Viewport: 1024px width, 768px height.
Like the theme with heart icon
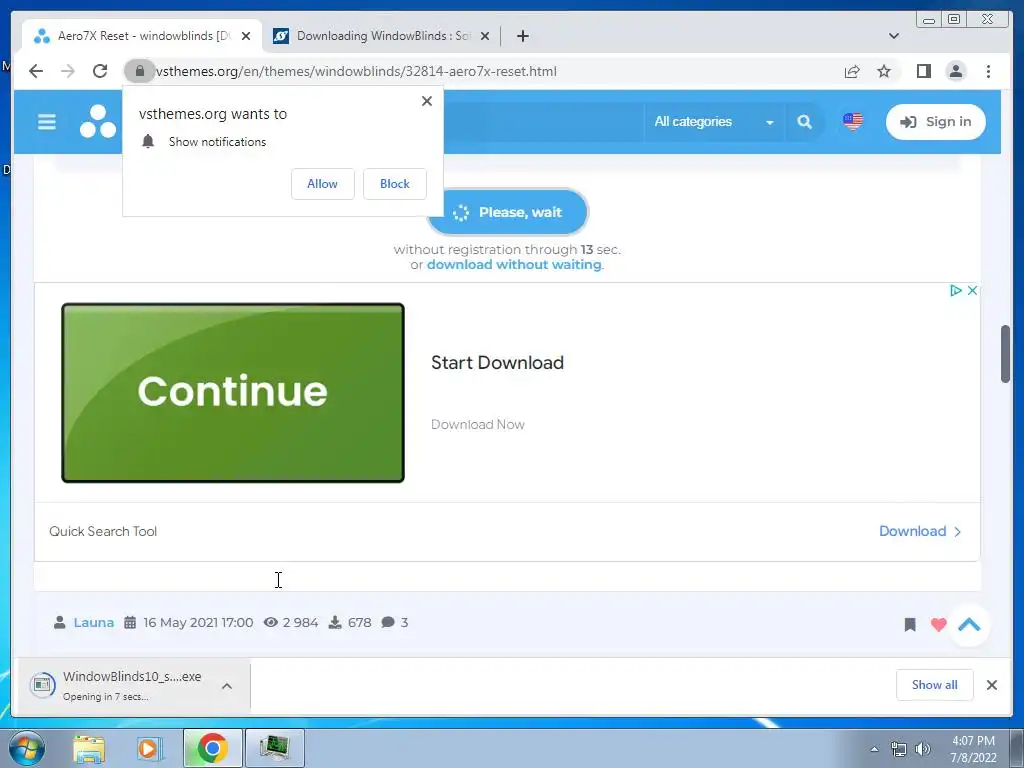[938, 625]
